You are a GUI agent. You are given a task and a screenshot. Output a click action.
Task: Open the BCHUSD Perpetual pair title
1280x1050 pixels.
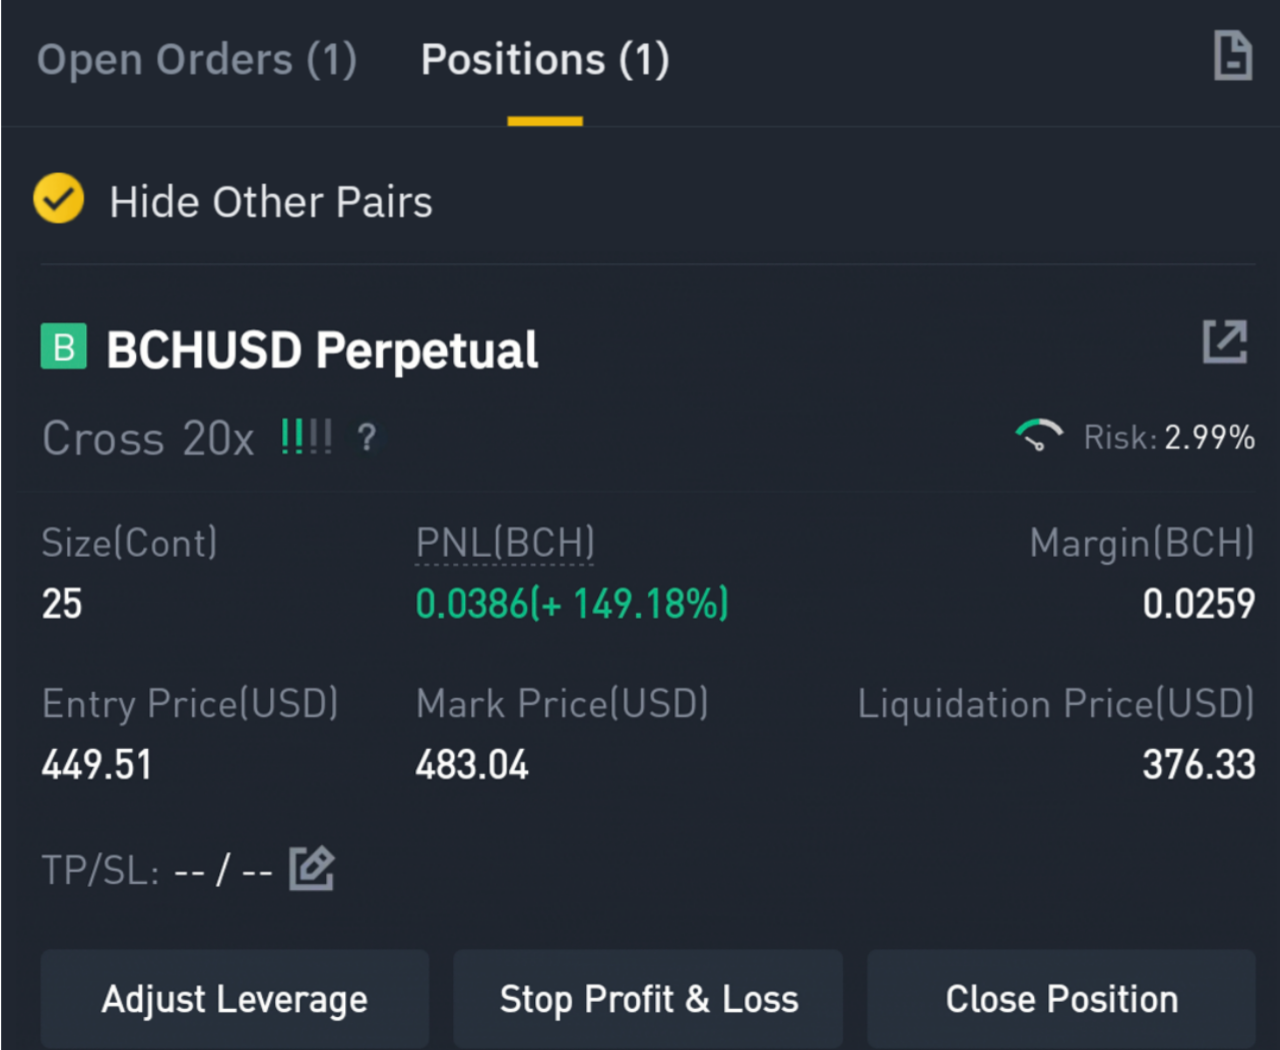[x=322, y=350]
